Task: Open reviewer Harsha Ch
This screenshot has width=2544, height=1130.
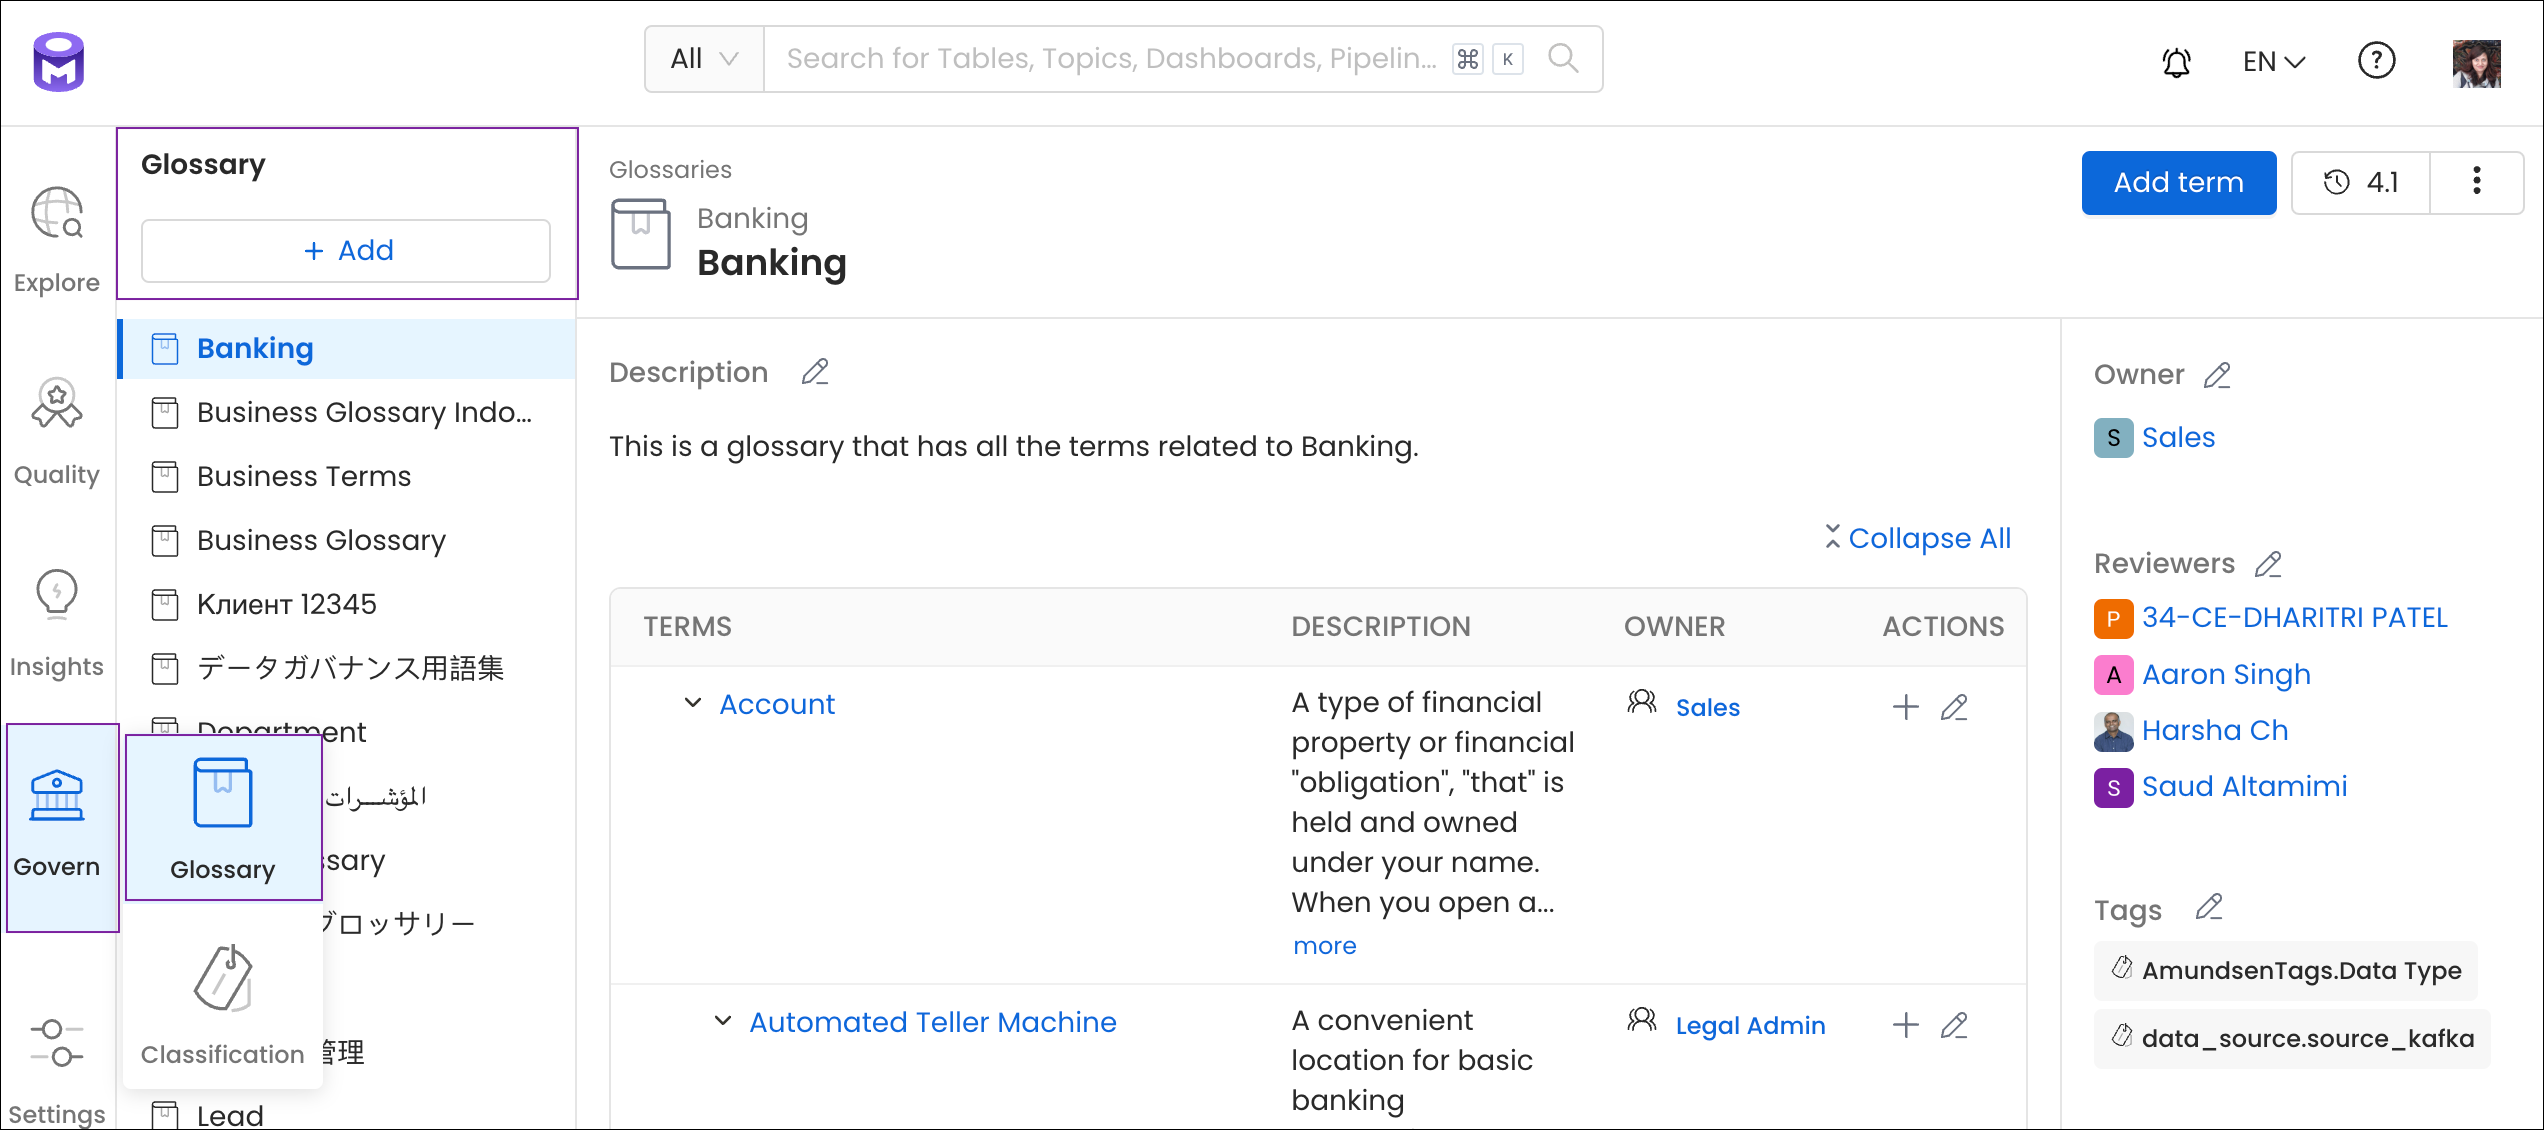Action: [2214, 730]
